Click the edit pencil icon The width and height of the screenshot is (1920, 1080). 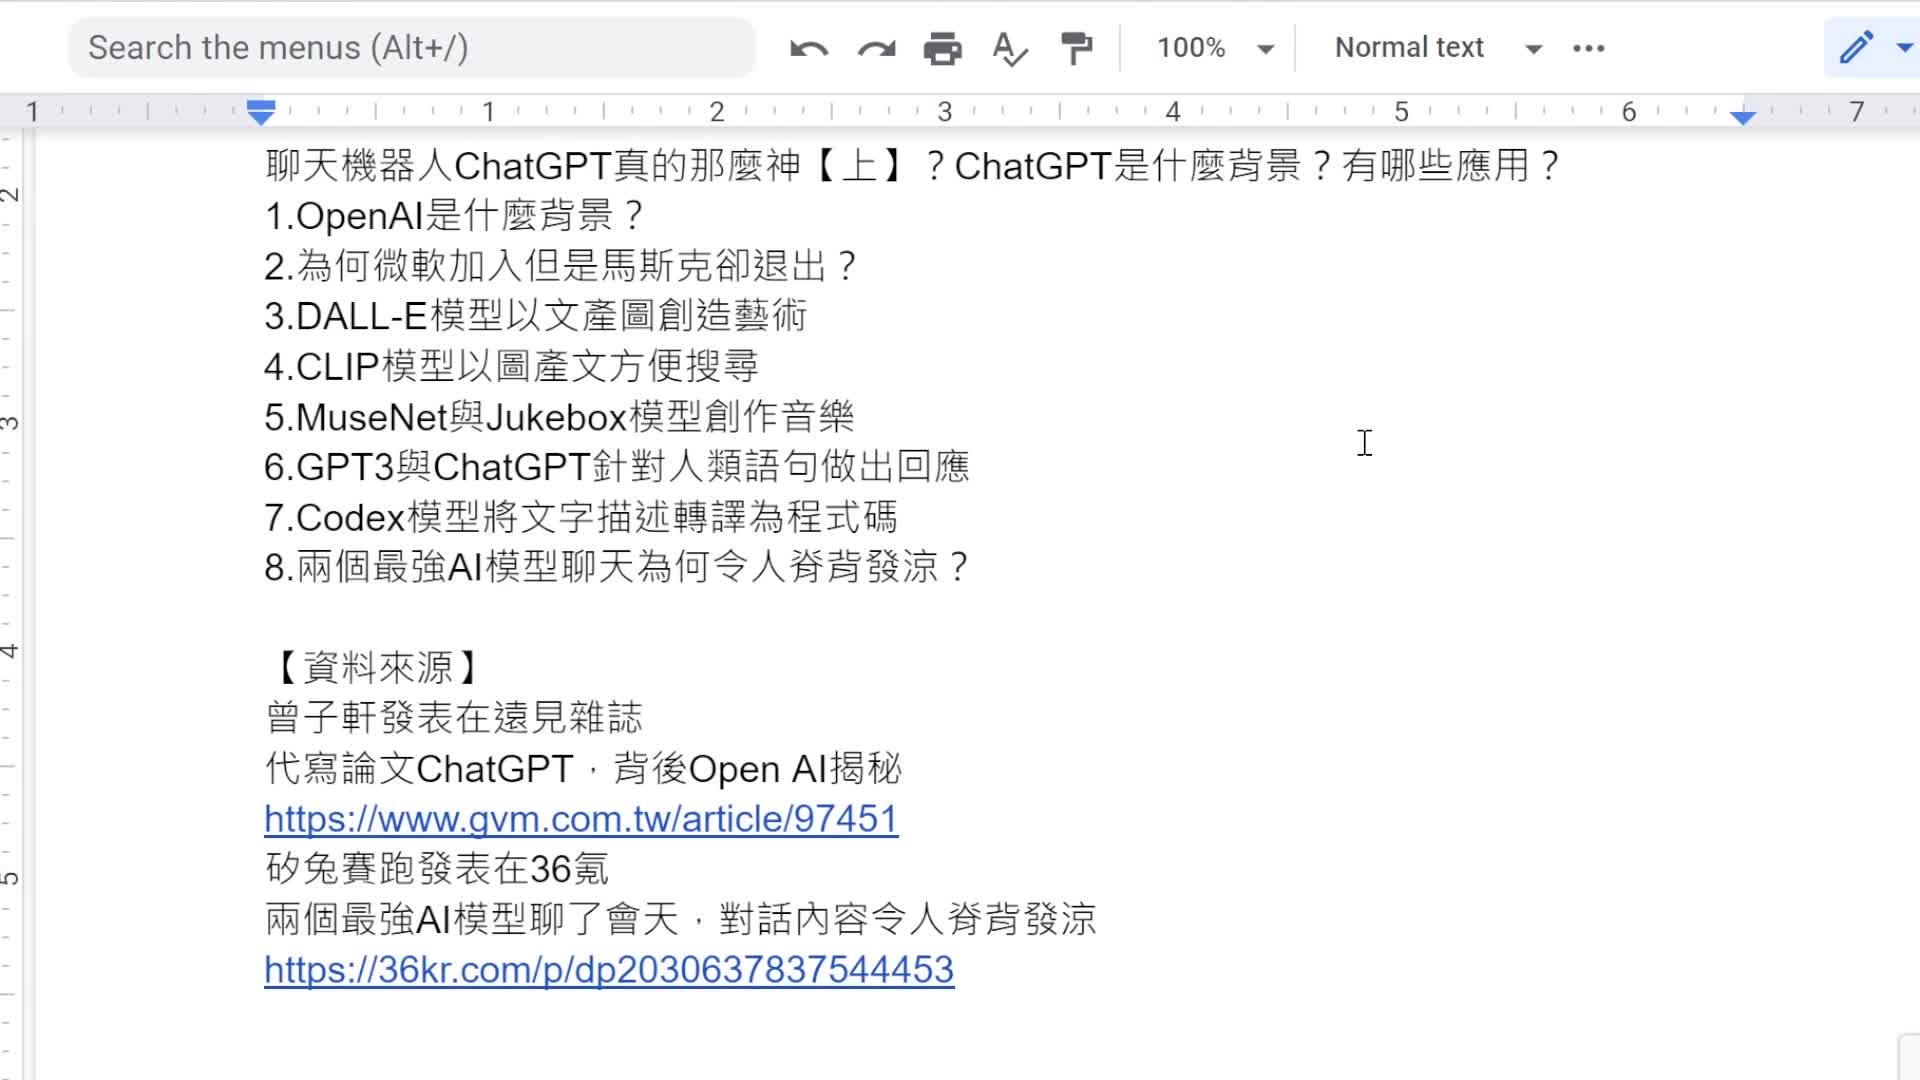[1854, 47]
